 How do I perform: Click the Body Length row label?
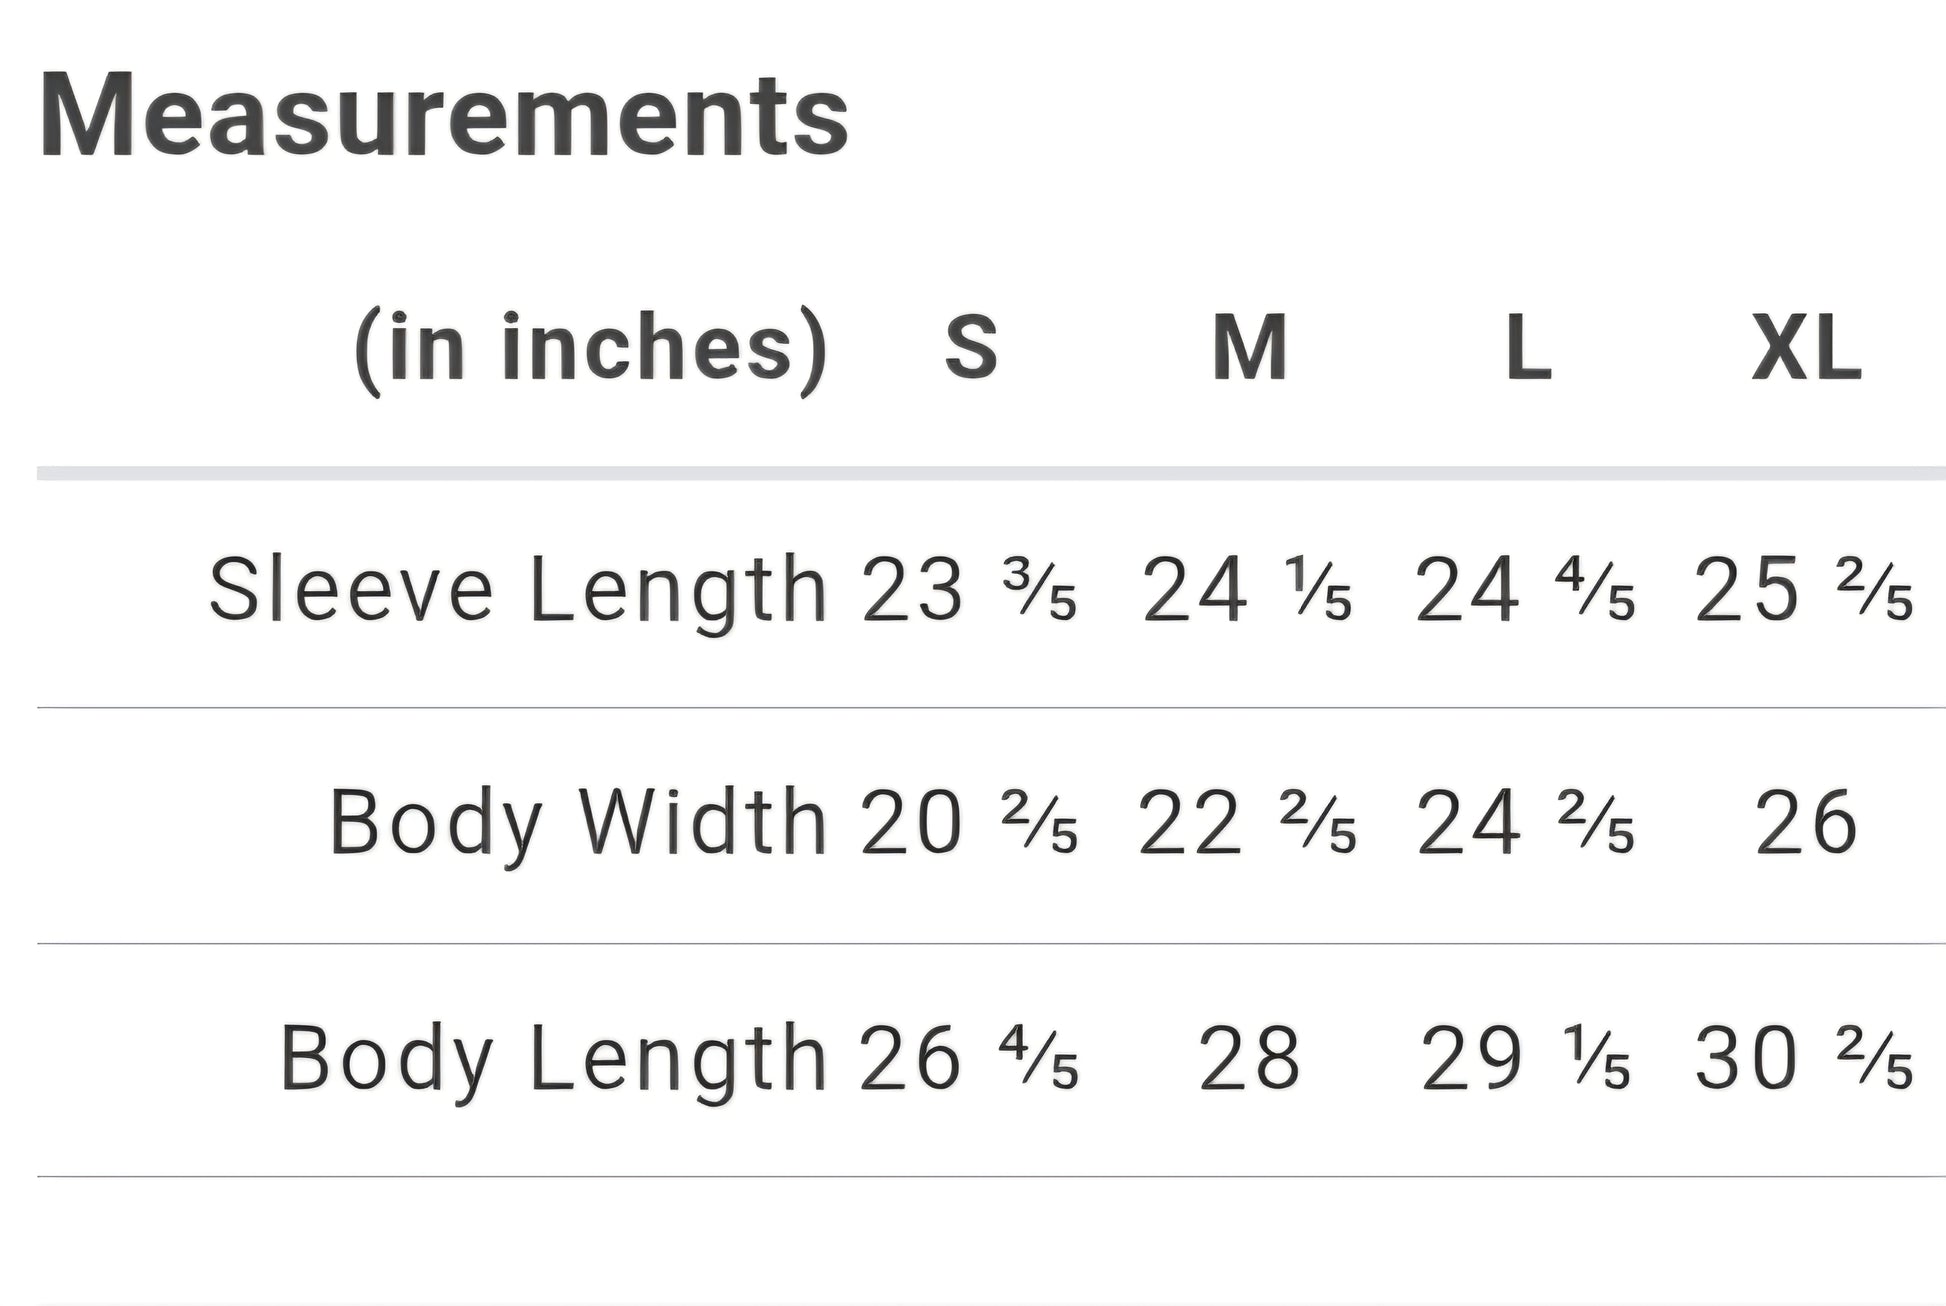click(554, 1058)
